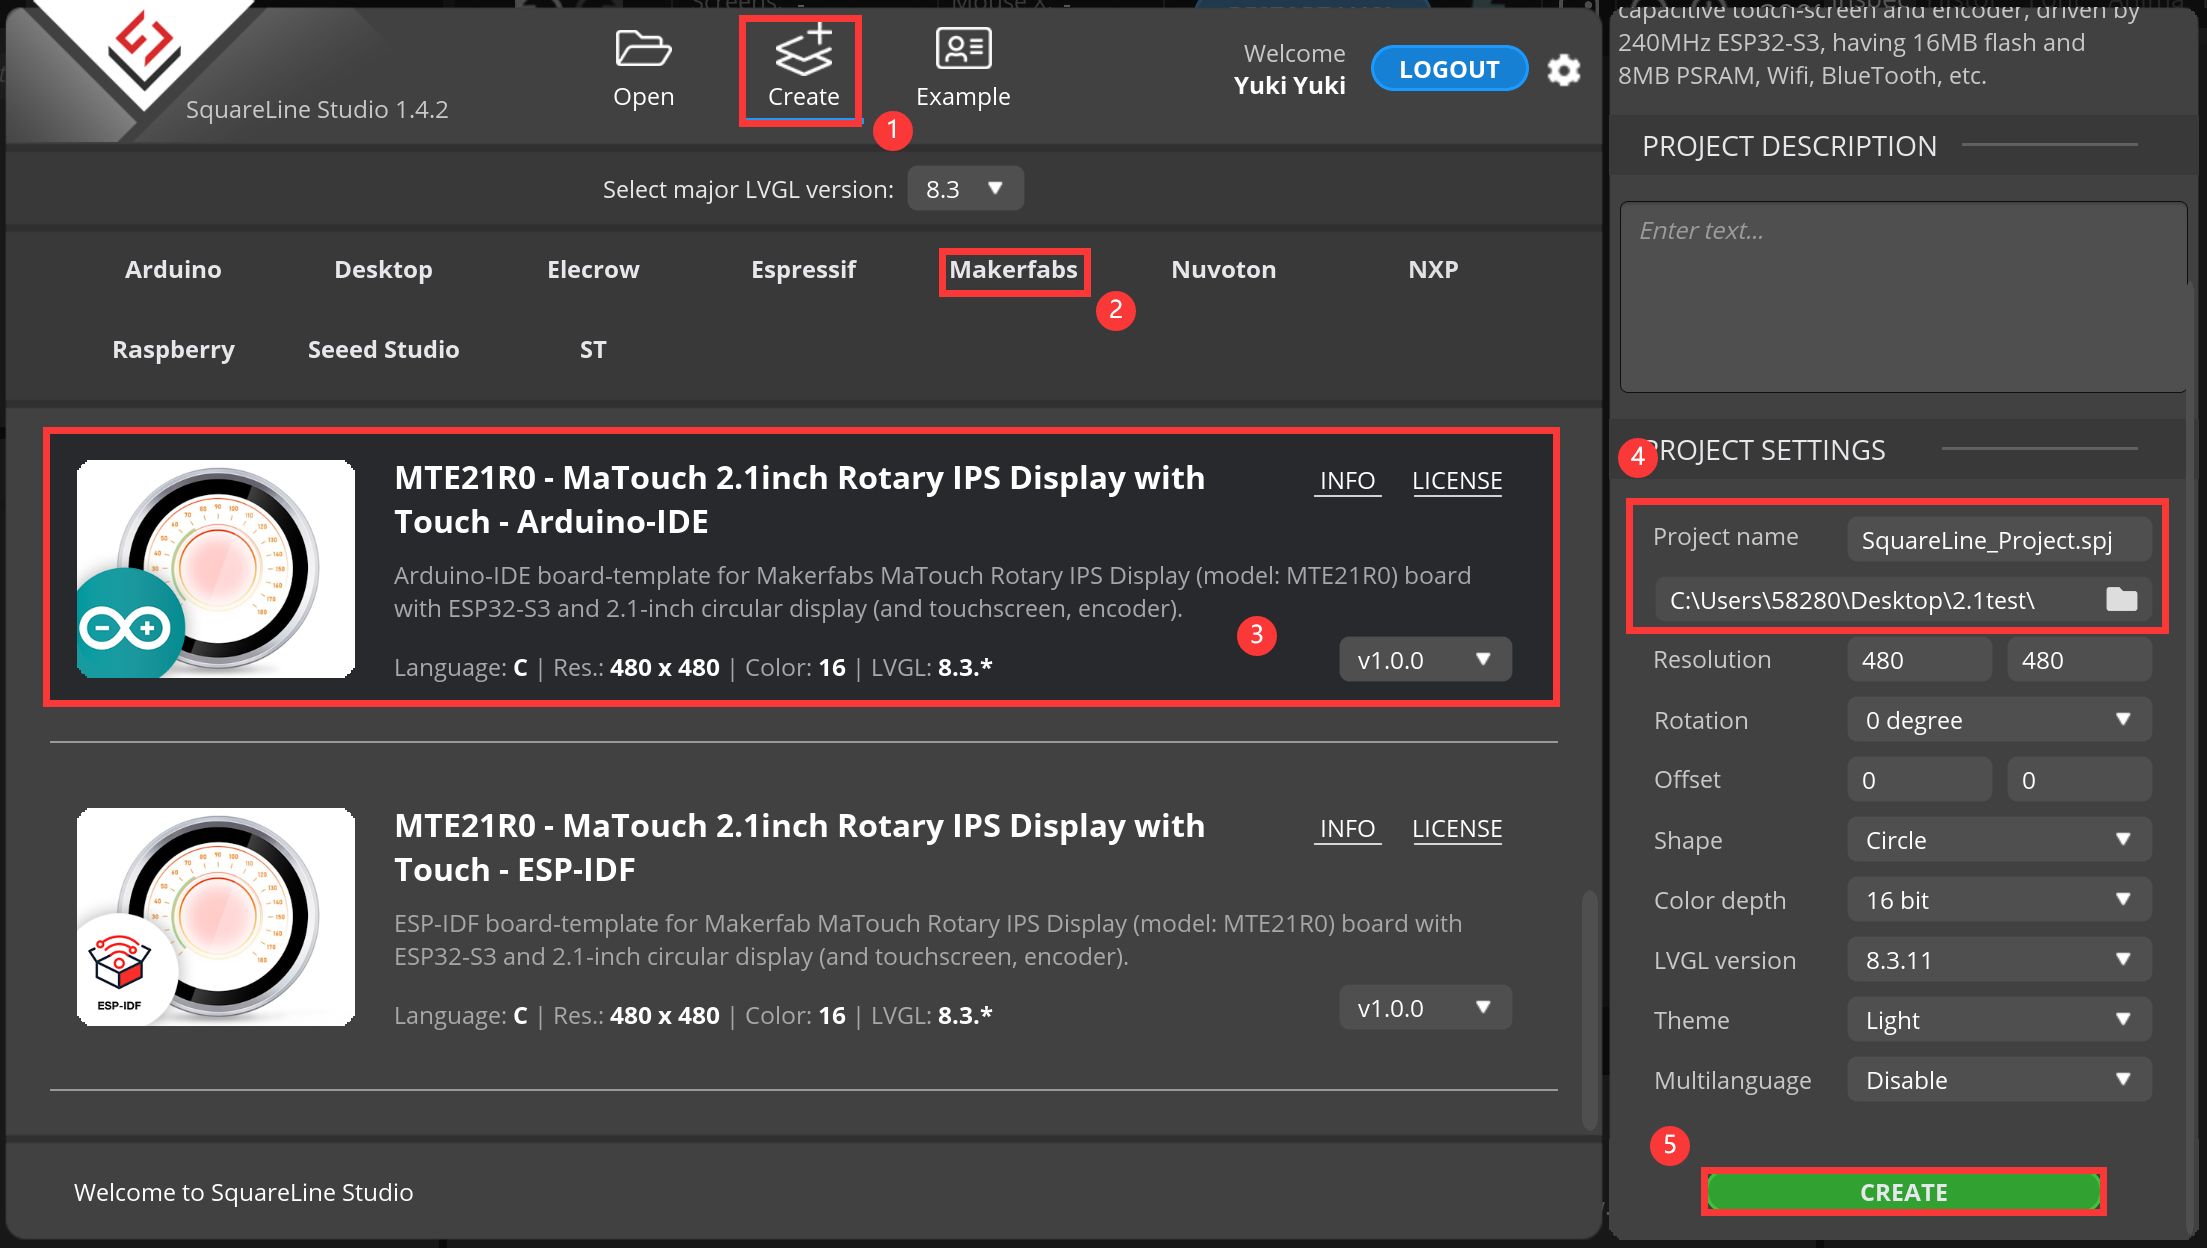2207x1248 pixels.
Task: Click the 'Welcome to SquareLine Studio' status text
Action: (x=243, y=1192)
